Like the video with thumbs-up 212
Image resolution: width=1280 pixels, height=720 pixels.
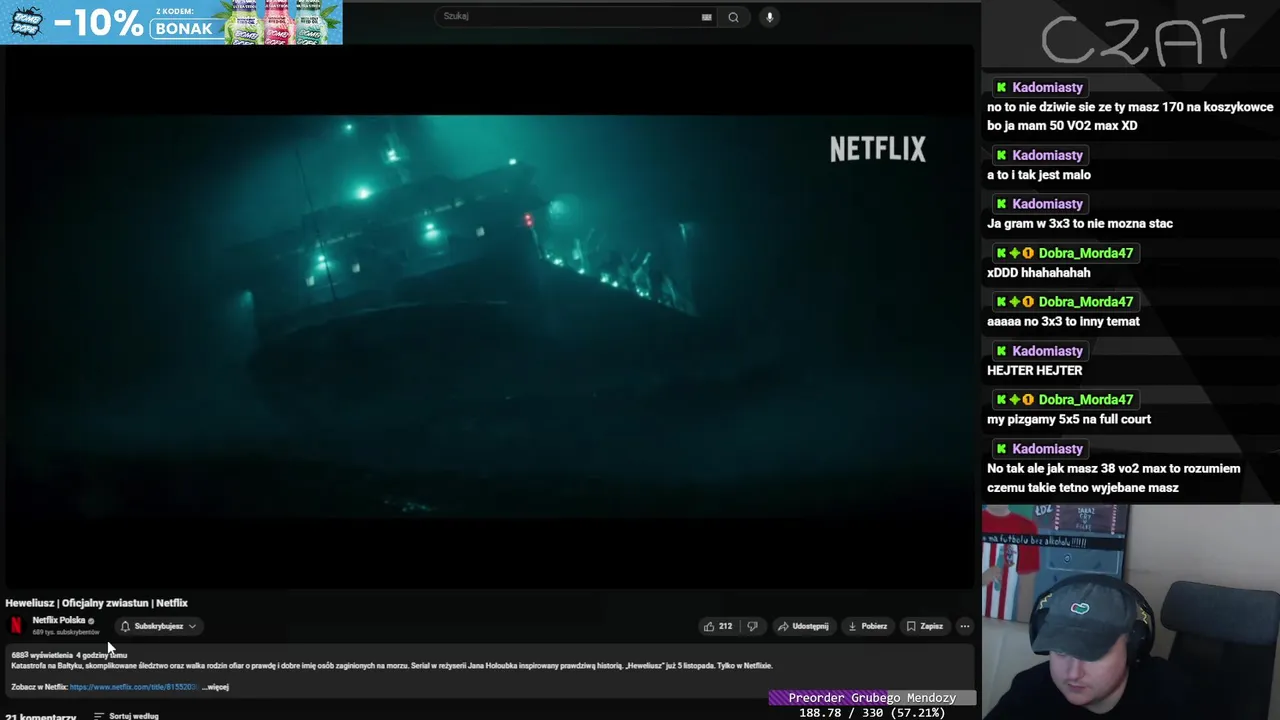[x=718, y=626]
